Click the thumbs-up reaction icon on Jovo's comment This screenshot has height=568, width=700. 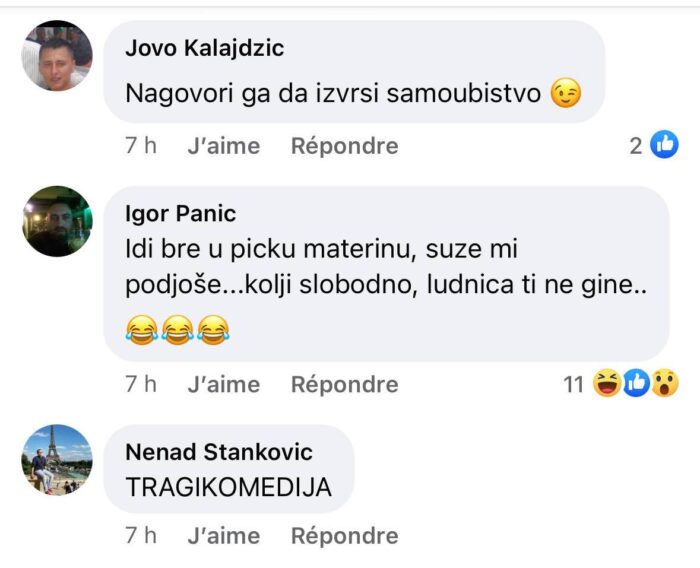pyautogui.click(x=664, y=146)
